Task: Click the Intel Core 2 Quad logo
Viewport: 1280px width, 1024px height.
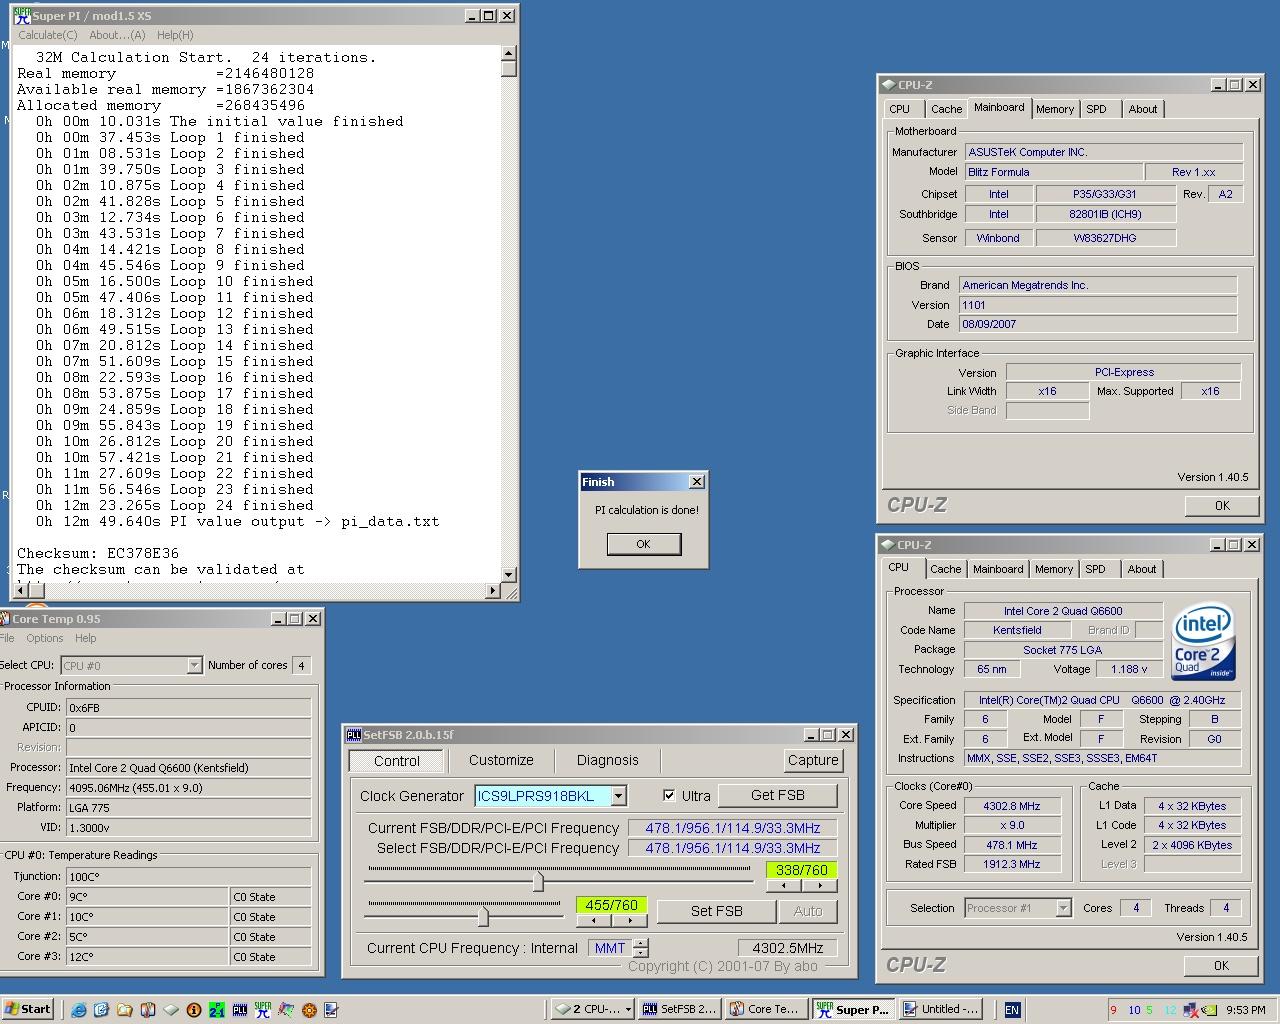Action: click(1203, 641)
